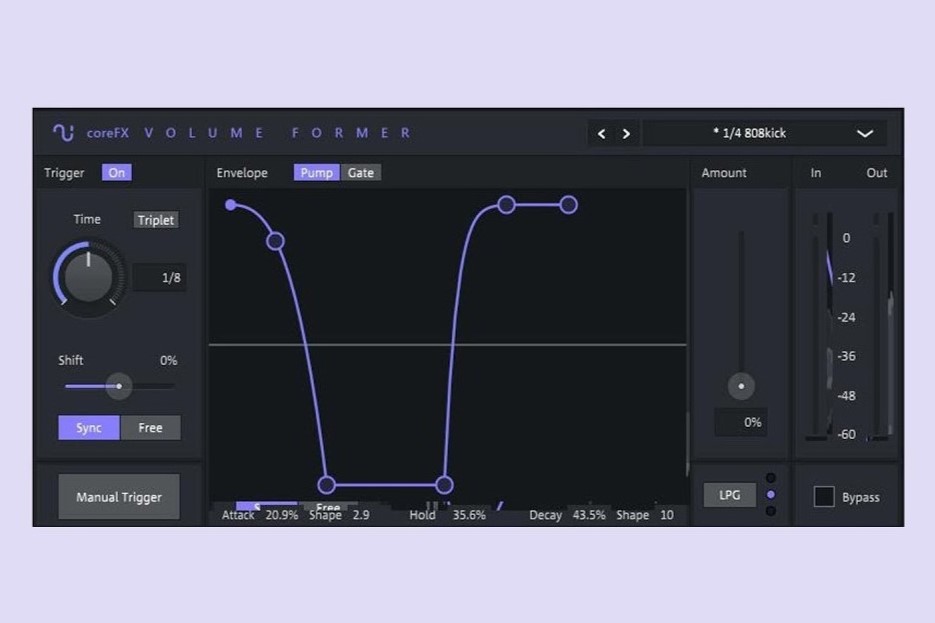Toggle the Bypass checkbox
This screenshot has height=623, width=935.
tap(824, 497)
